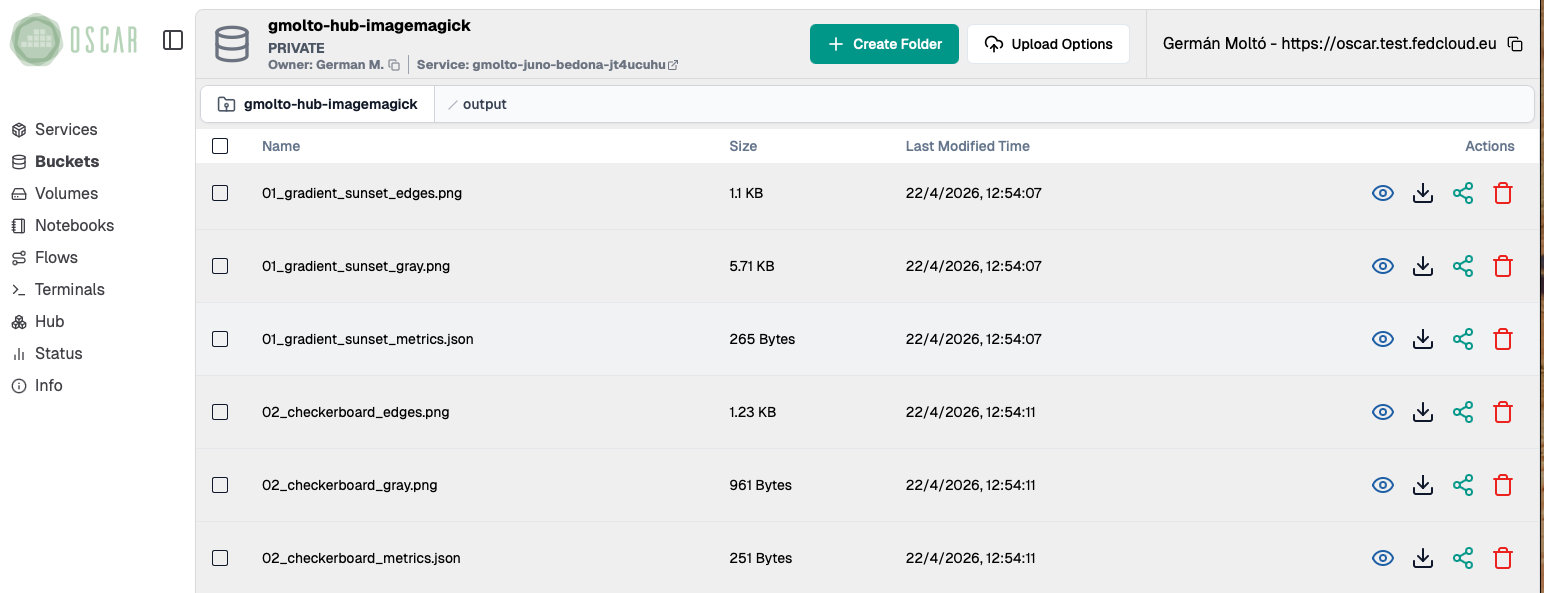1544x593 pixels.
Task: Copy the owner name icon
Action: (x=394, y=65)
